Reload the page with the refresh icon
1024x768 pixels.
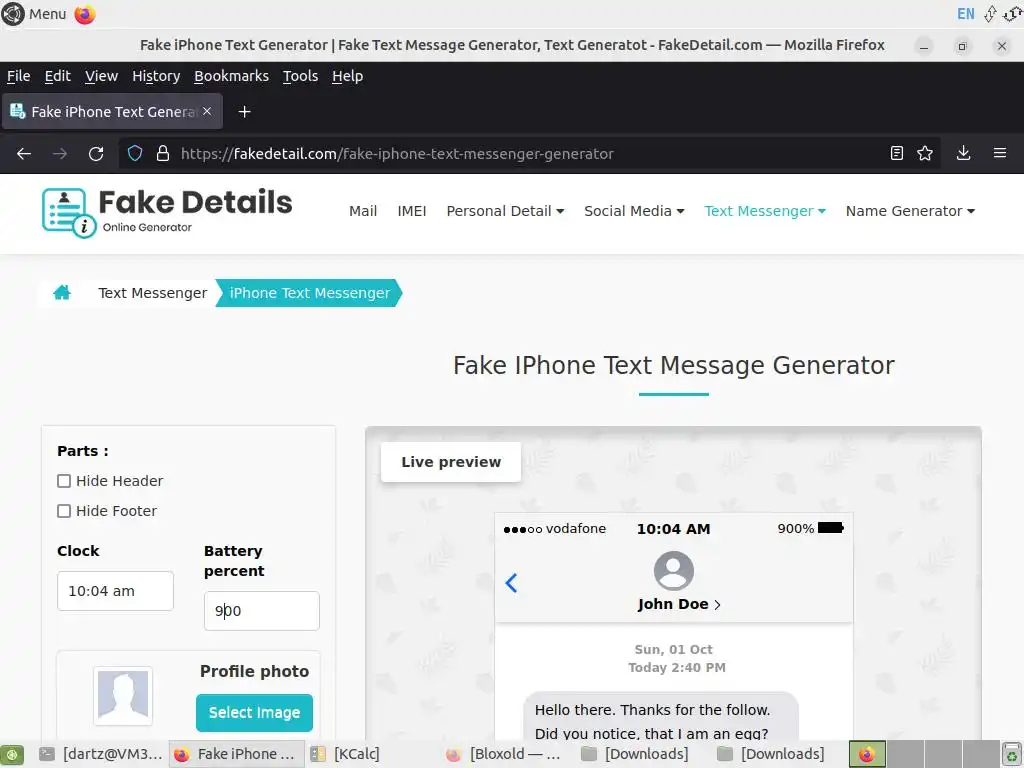[96, 153]
